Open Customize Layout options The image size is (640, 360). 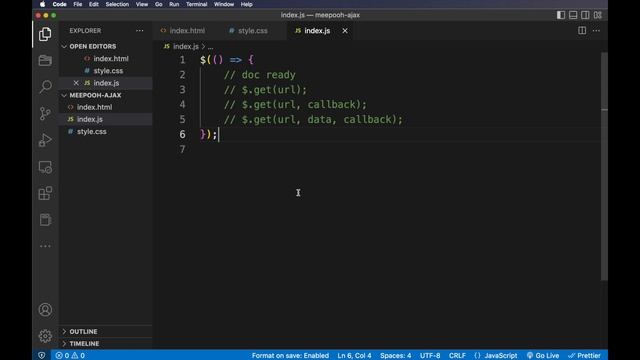(598, 15)
